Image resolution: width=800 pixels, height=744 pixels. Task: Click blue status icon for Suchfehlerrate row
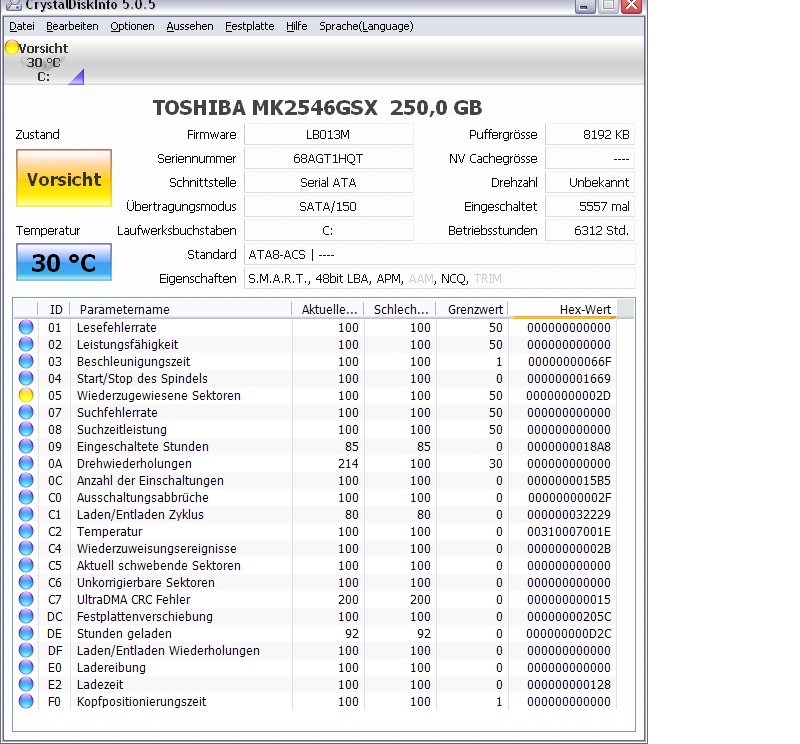tap(26, 412)
